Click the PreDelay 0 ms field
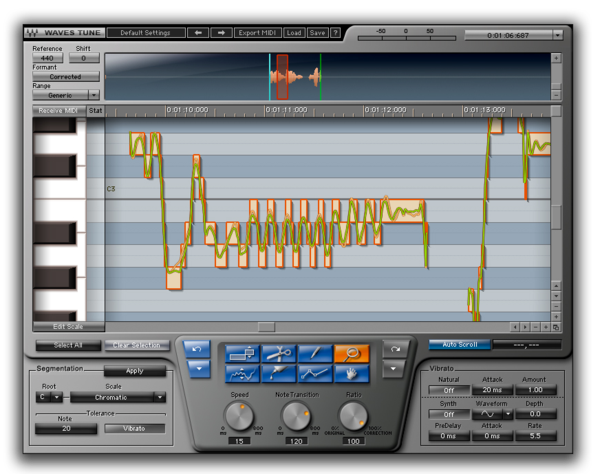The height and width of the screenshot is (474, 600). [449, 436]
